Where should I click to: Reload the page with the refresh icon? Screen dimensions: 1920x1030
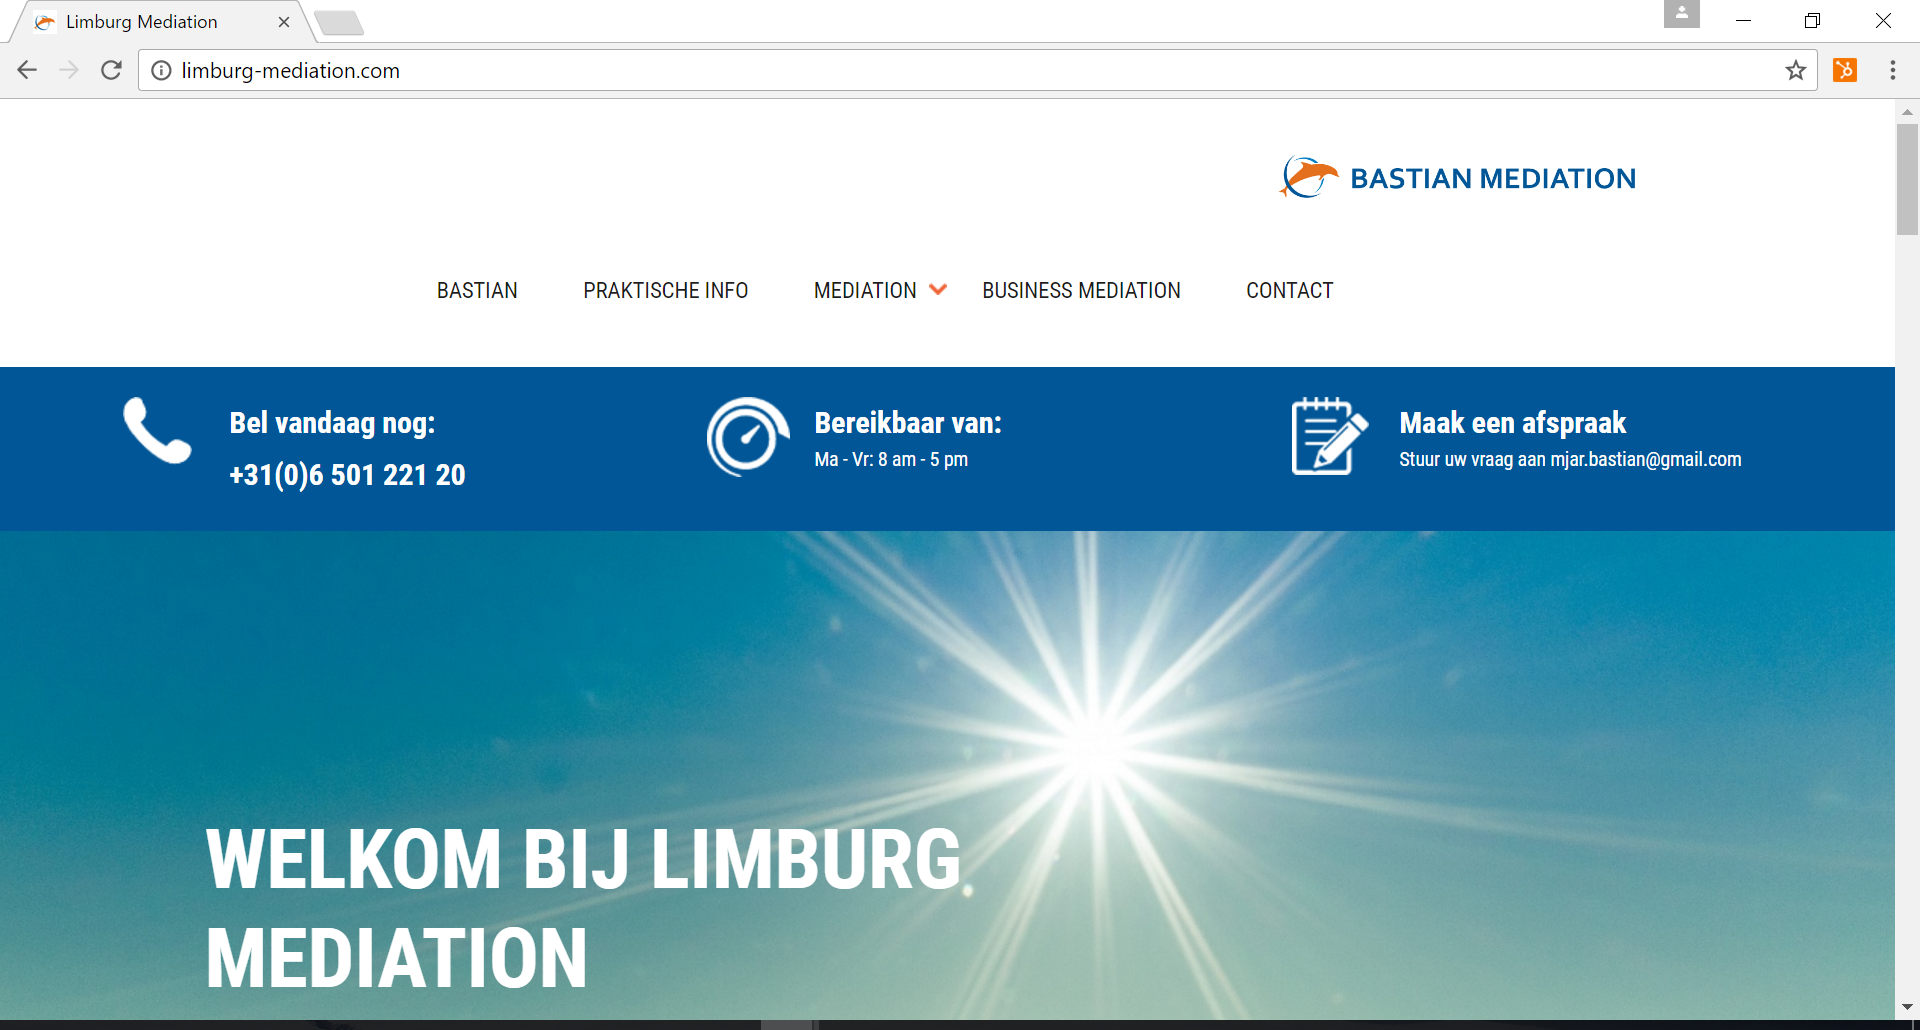click(110, 70)
